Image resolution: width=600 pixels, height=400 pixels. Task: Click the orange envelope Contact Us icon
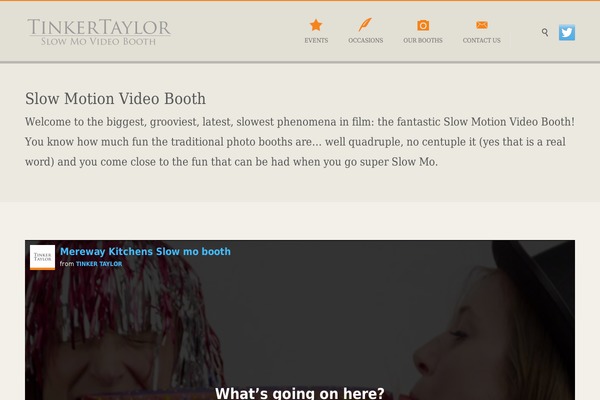(x=482, y=25)
